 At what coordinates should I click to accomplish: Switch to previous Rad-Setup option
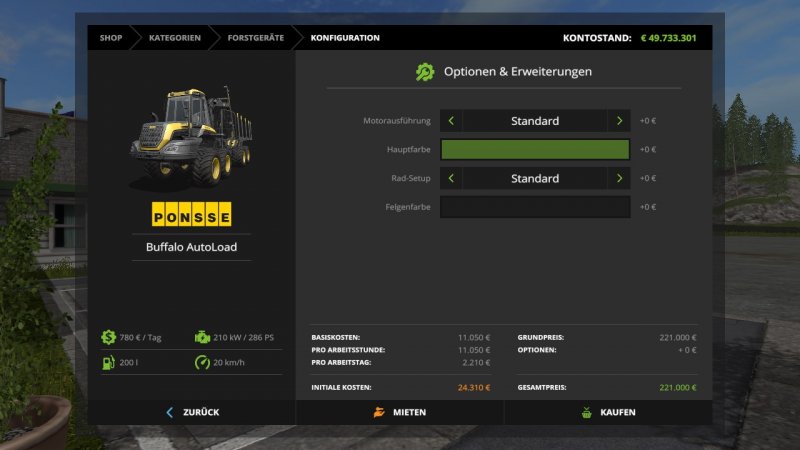451,179
